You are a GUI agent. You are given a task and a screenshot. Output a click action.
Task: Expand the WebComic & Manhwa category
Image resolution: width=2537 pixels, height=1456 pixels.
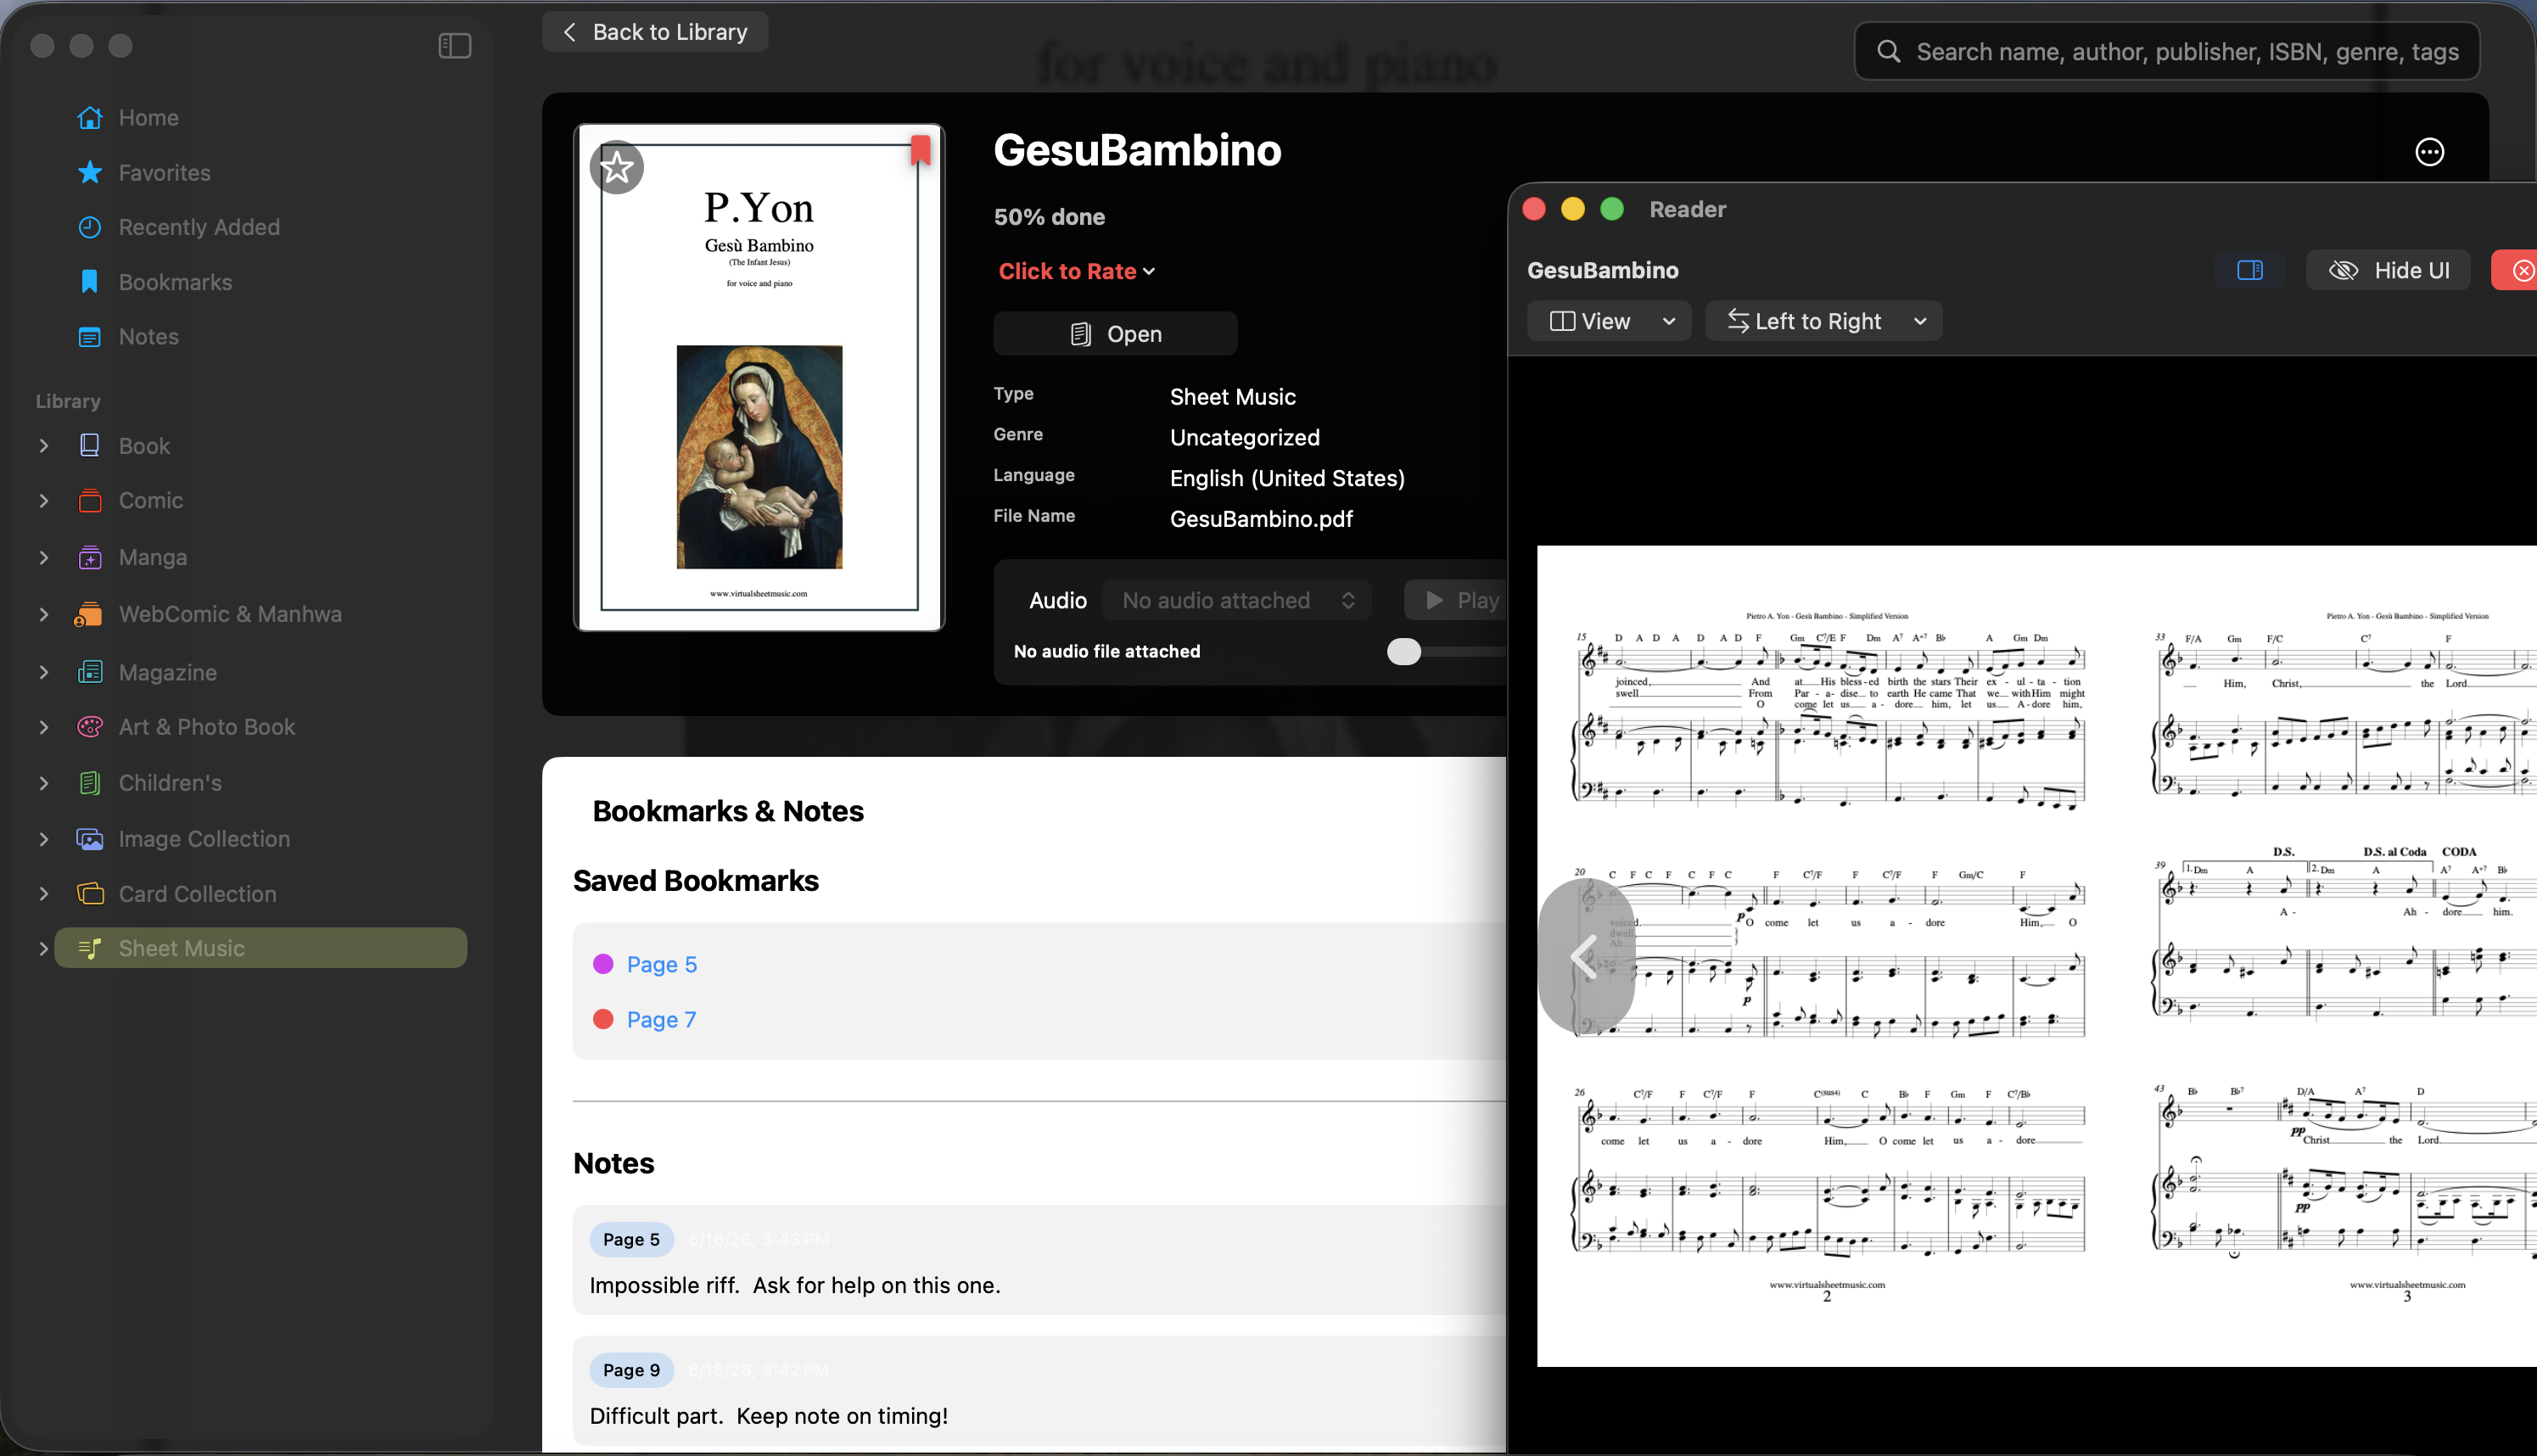pyautogui.click(x=44, y=614)
